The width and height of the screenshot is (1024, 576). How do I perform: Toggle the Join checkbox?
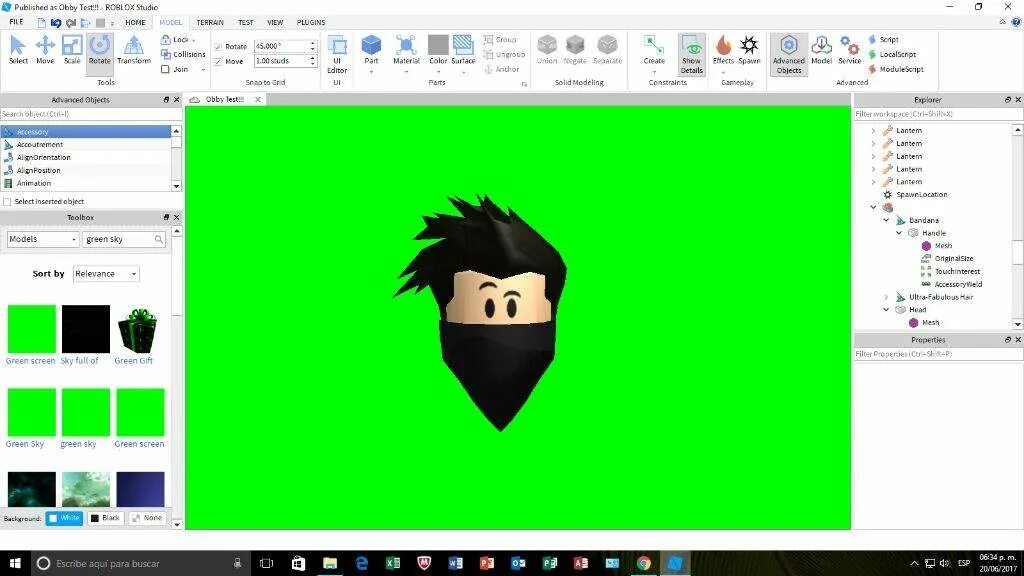tap(165, 69)
